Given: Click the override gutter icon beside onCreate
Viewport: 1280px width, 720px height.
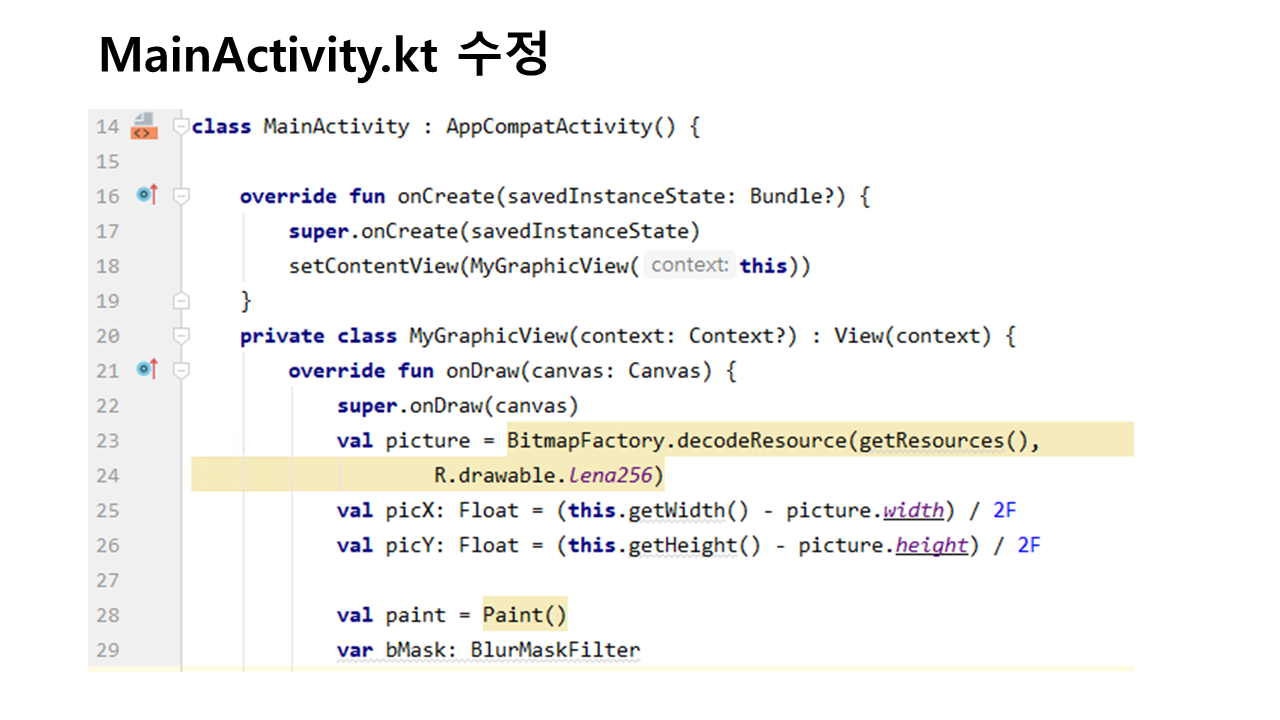Looking at the screenshot, I should tap(147, 195).
